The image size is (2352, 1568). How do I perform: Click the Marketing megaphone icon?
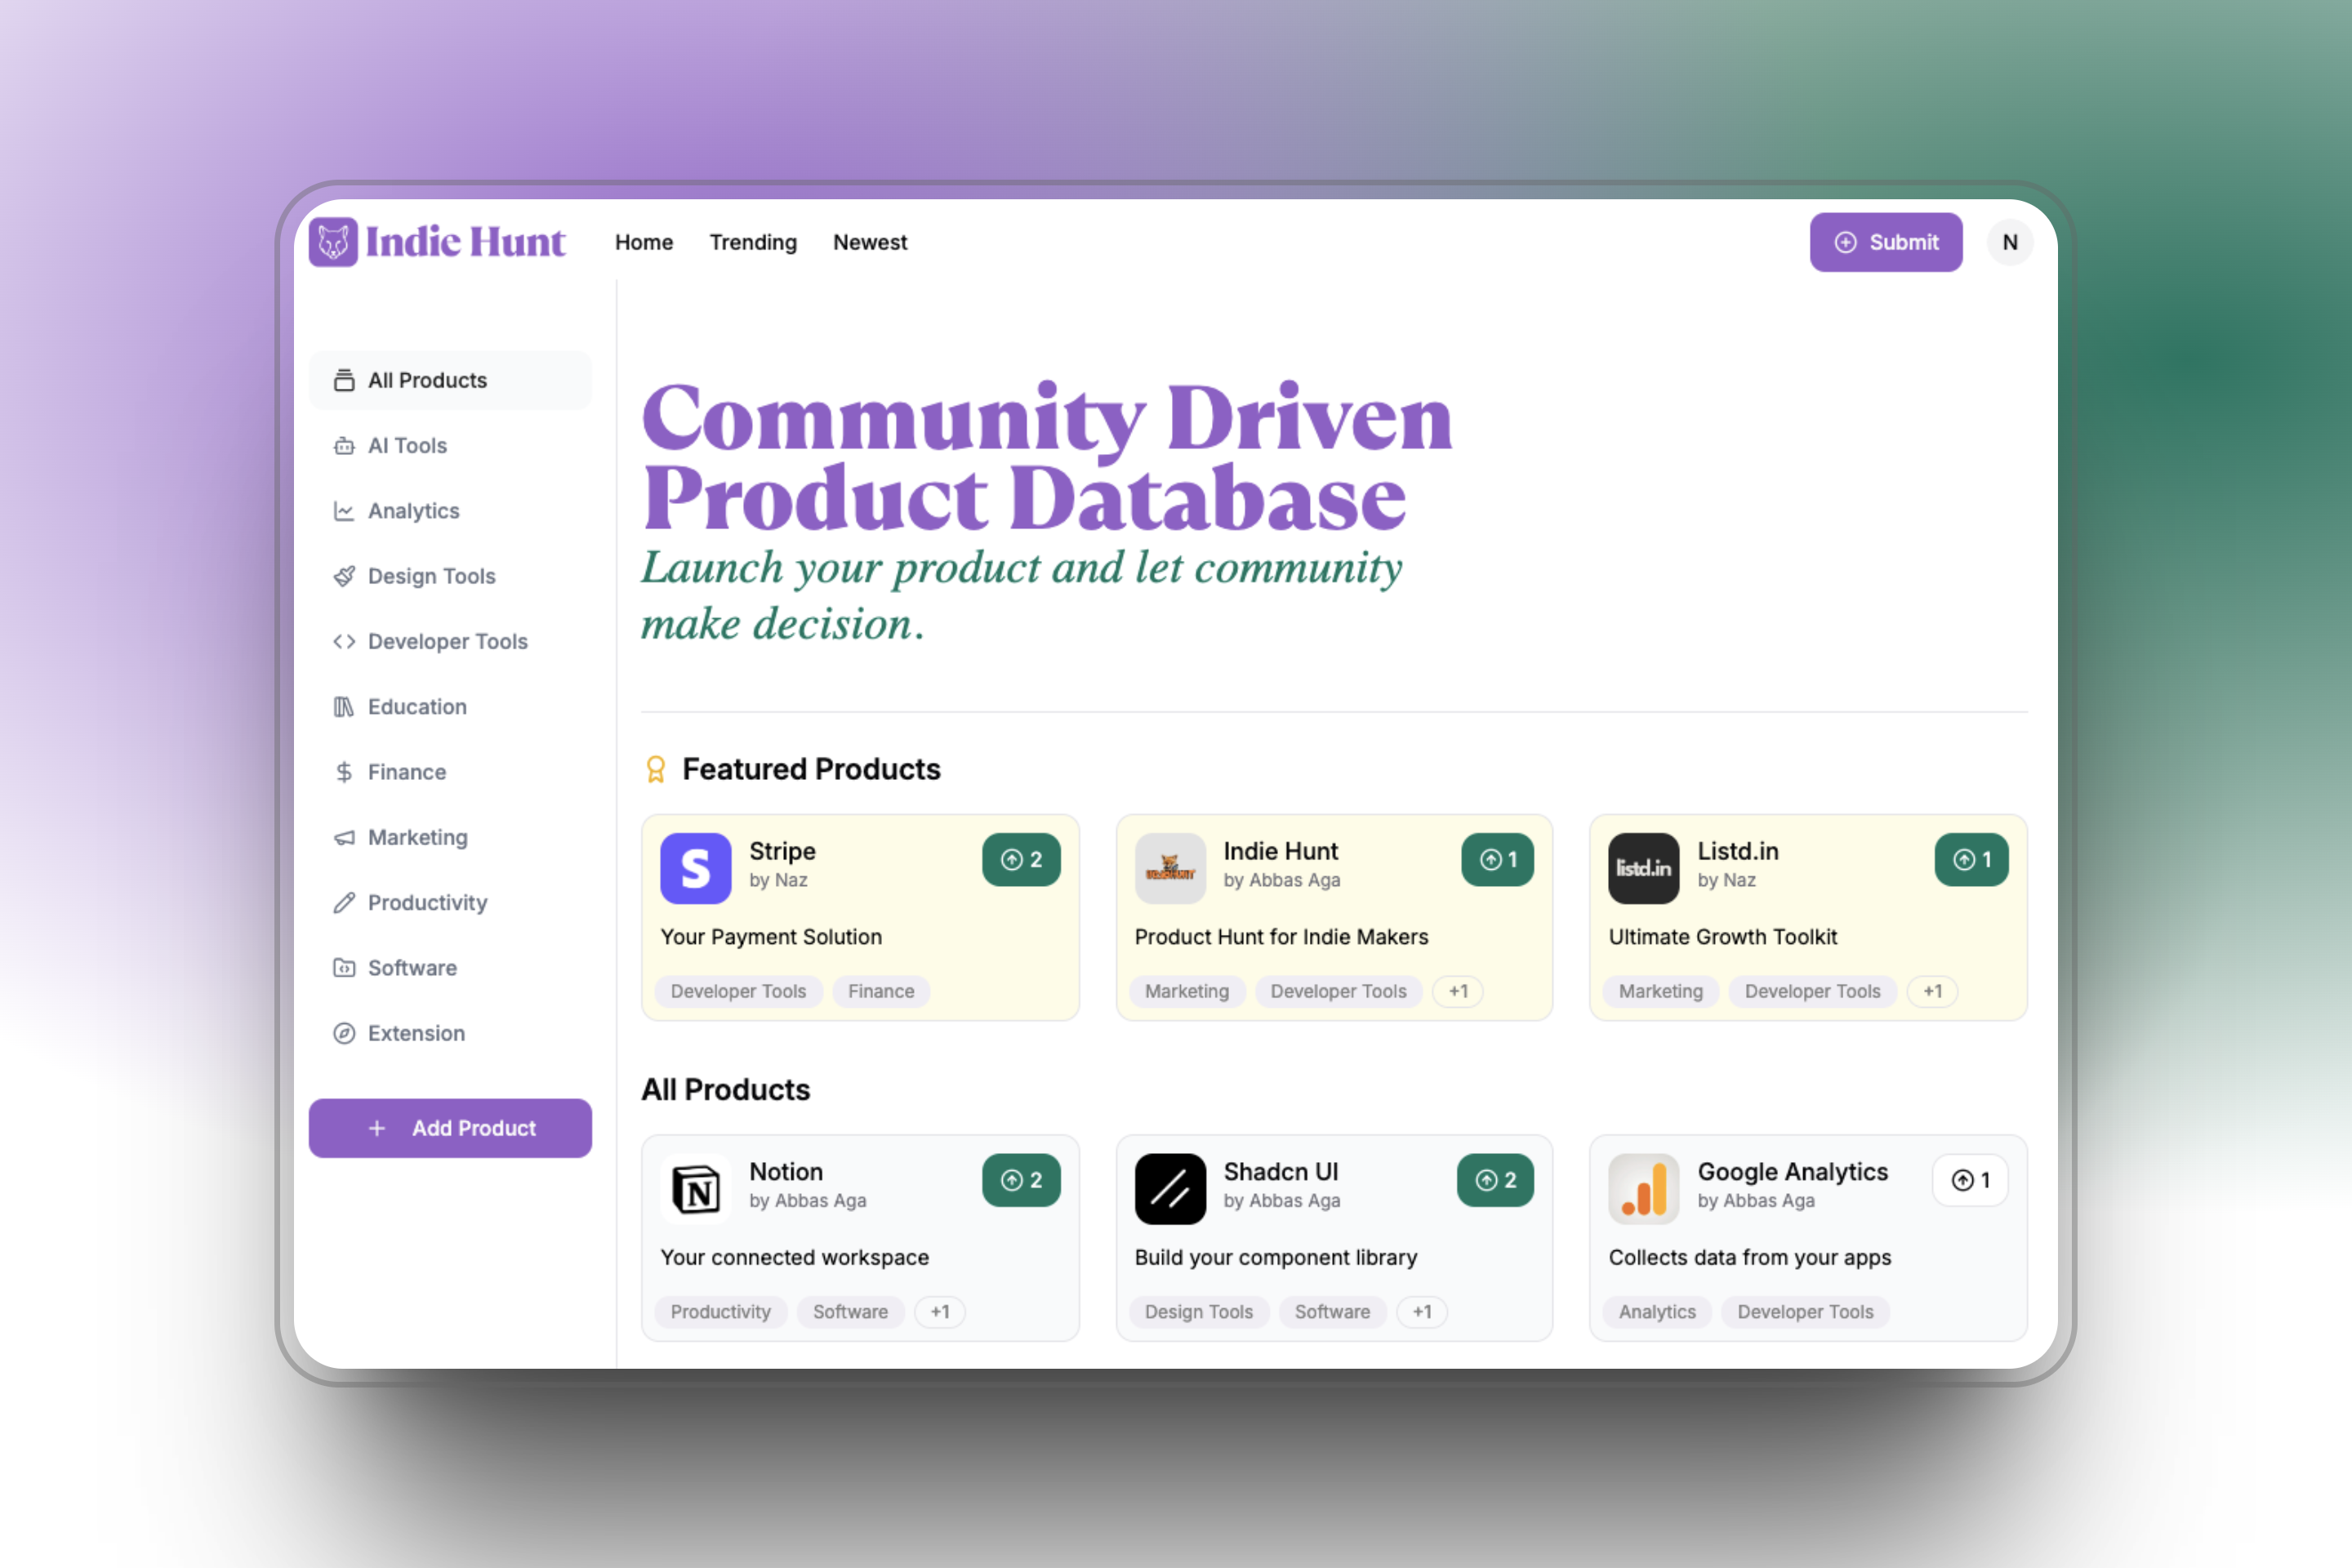pos(344,837)
